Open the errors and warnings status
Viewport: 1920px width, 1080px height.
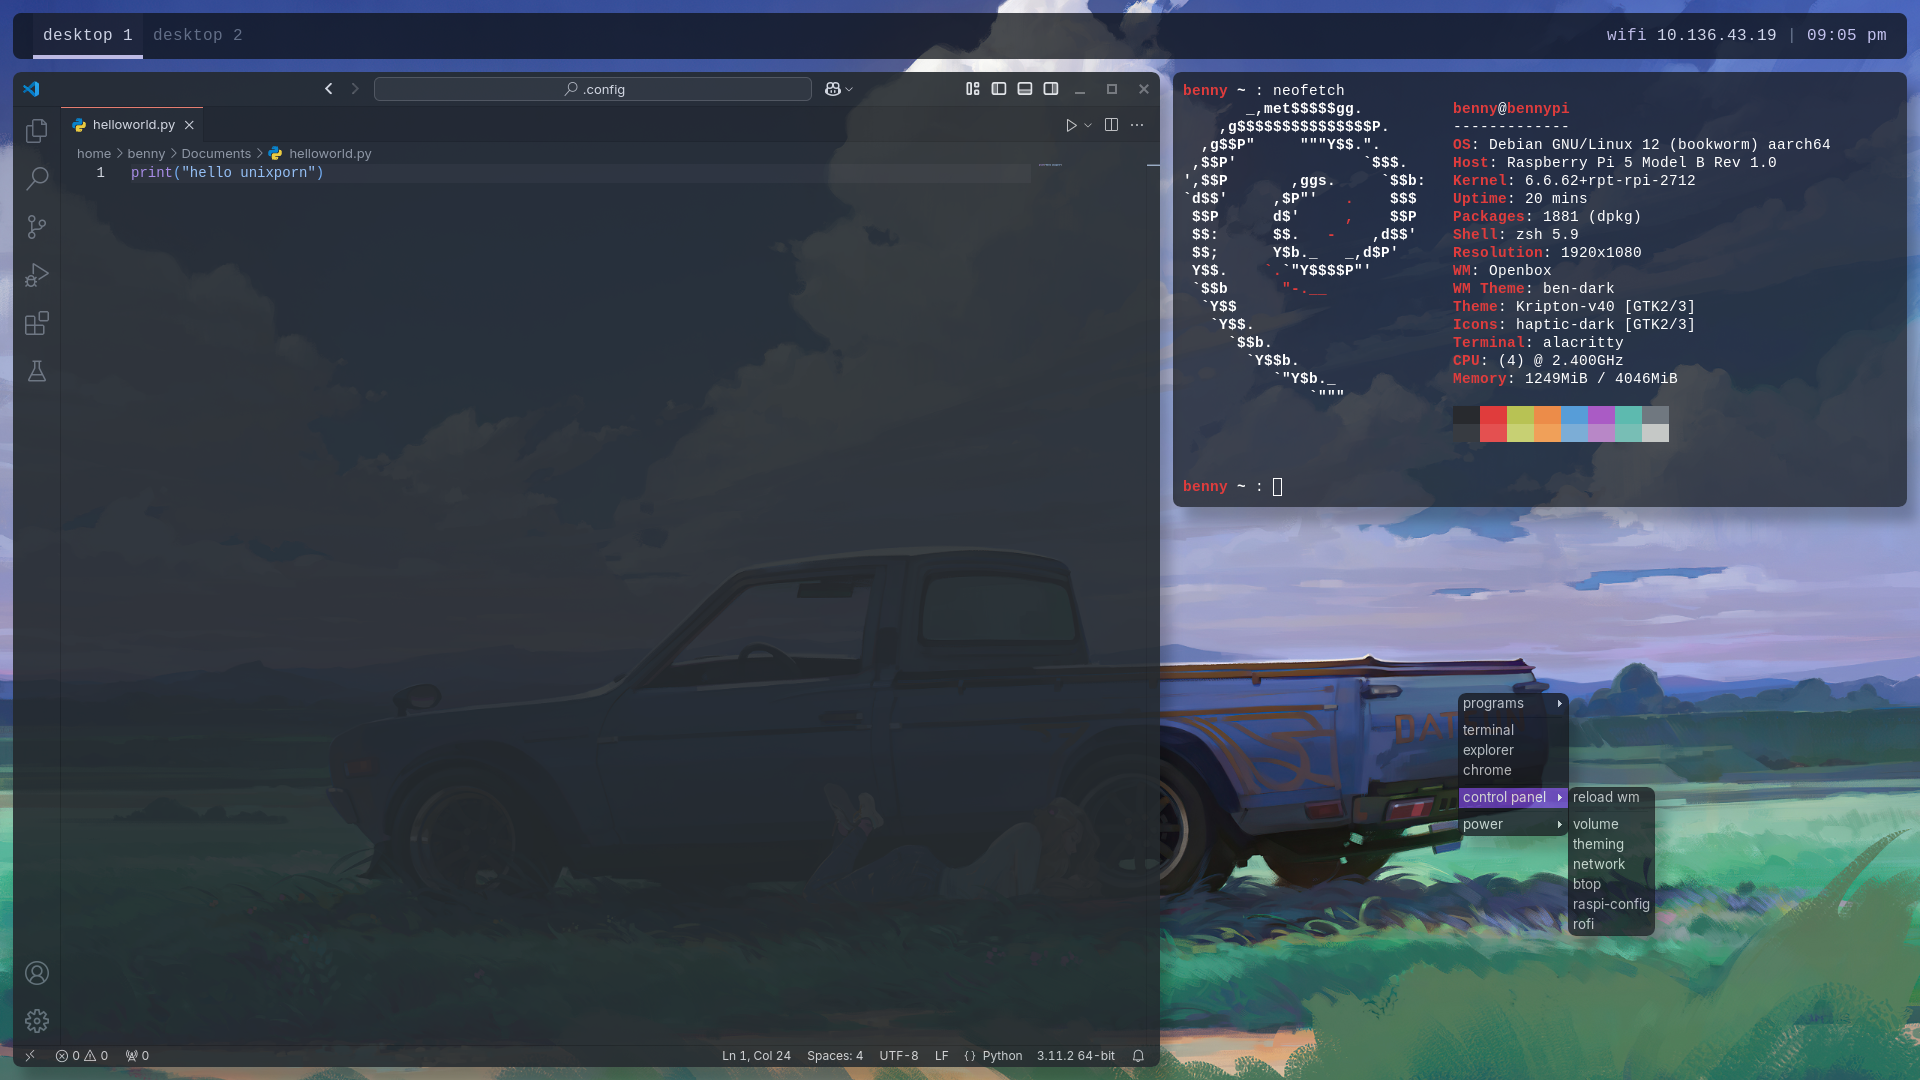(x=82, y=1055)
